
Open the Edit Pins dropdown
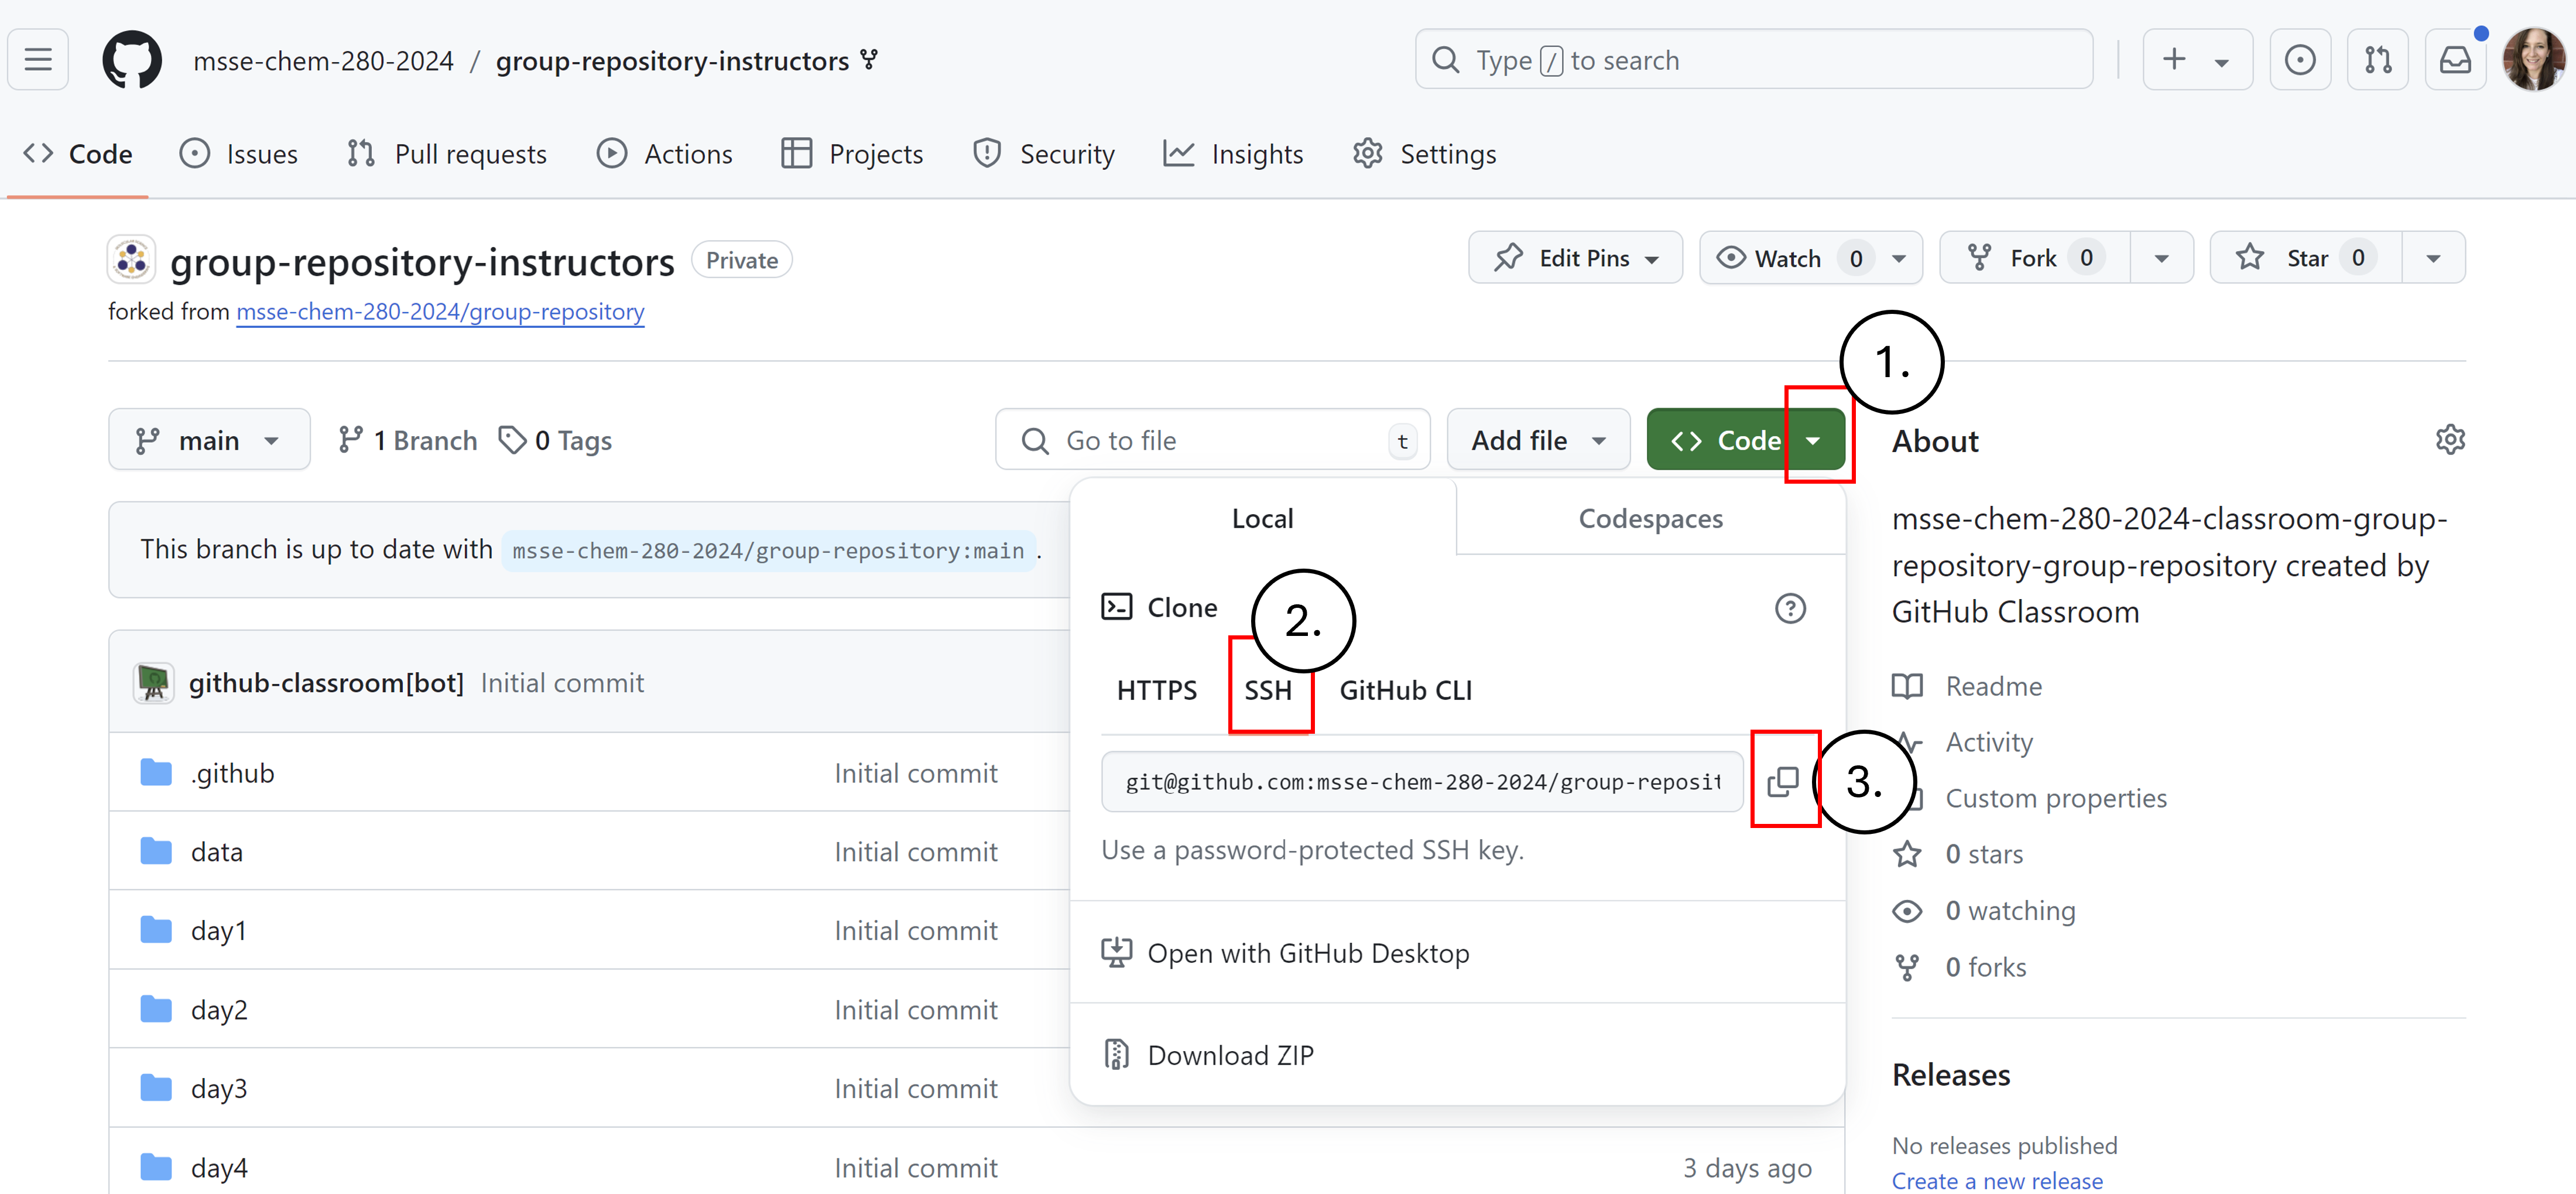click(x=1576, y=258)
